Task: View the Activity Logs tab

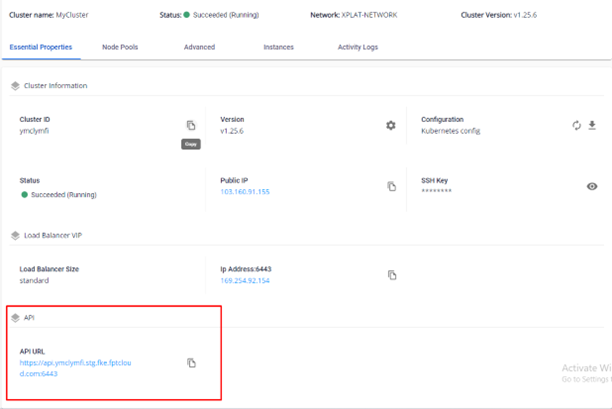Action: point(358,47)
